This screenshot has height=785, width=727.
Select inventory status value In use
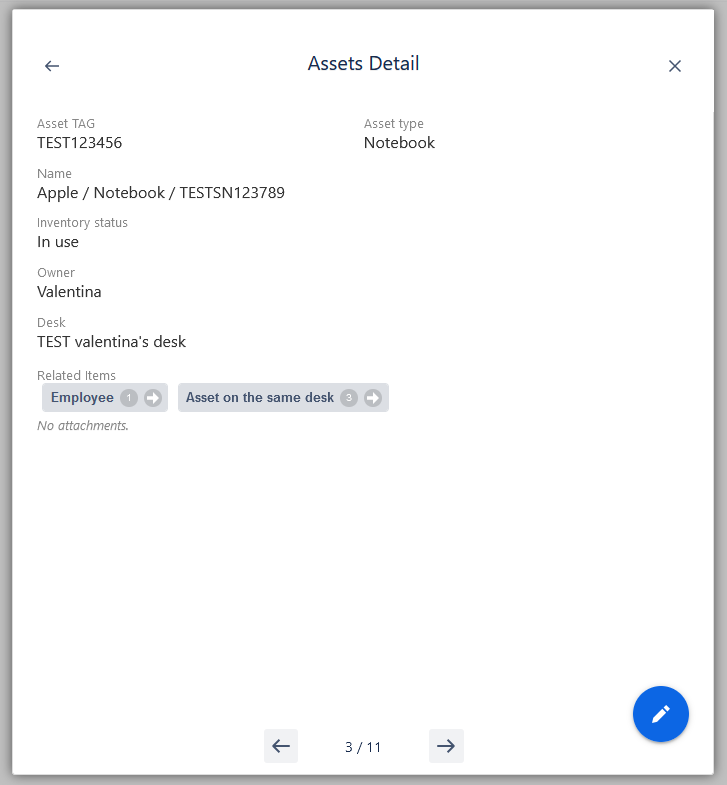pyautogui.click(x=58, y=242)
